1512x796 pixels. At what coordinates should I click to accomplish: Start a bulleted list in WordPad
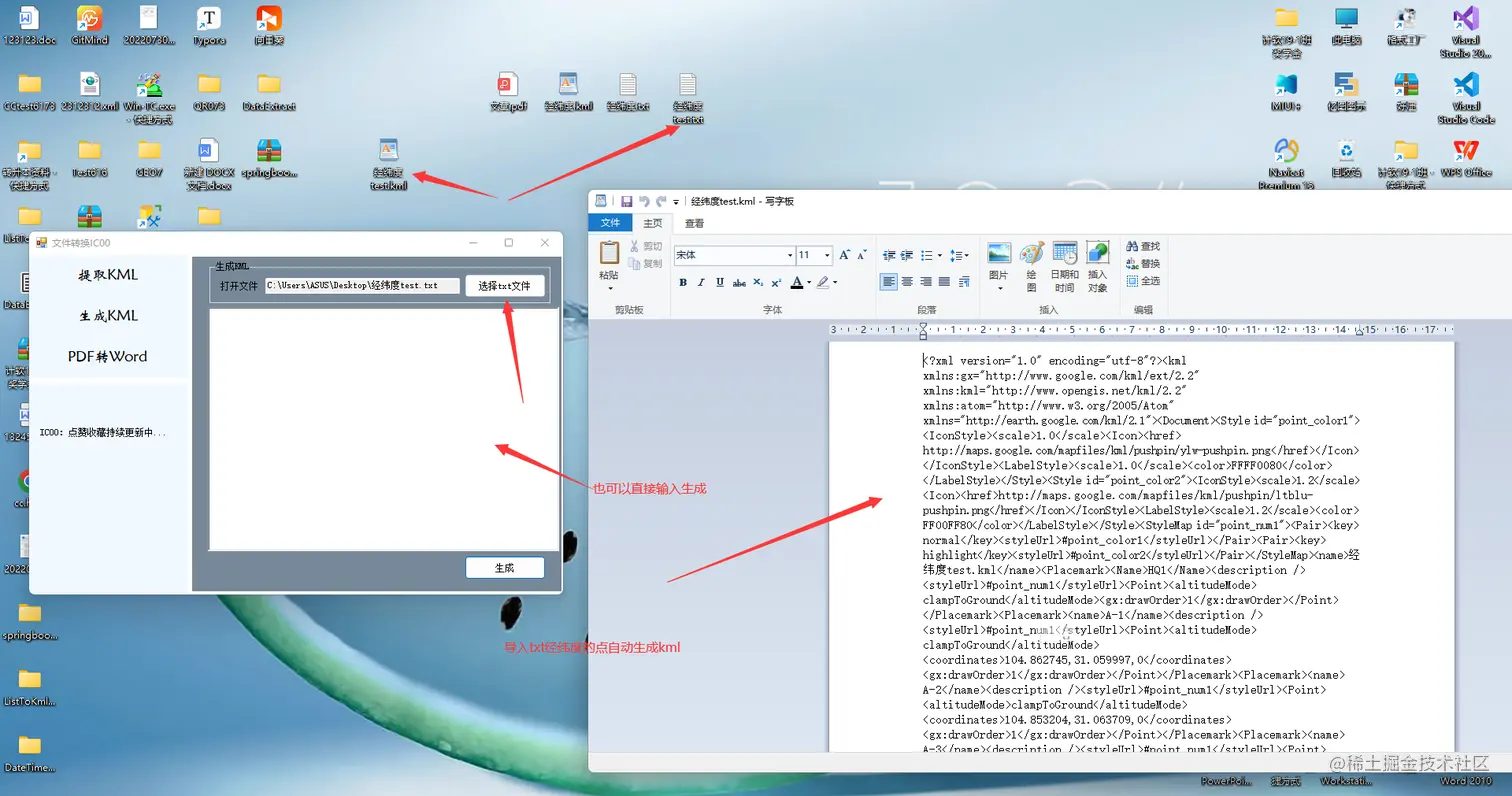coord(926,256)
